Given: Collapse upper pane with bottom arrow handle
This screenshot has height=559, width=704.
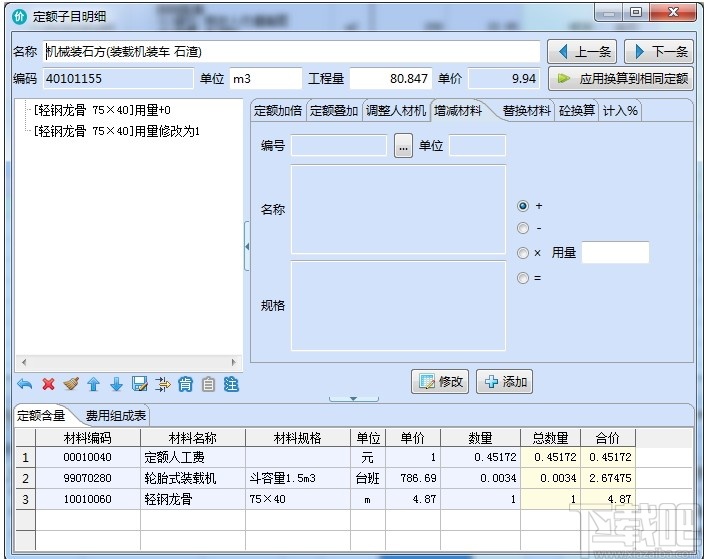Looking at the screenshot, I should (x=353, y=399).
